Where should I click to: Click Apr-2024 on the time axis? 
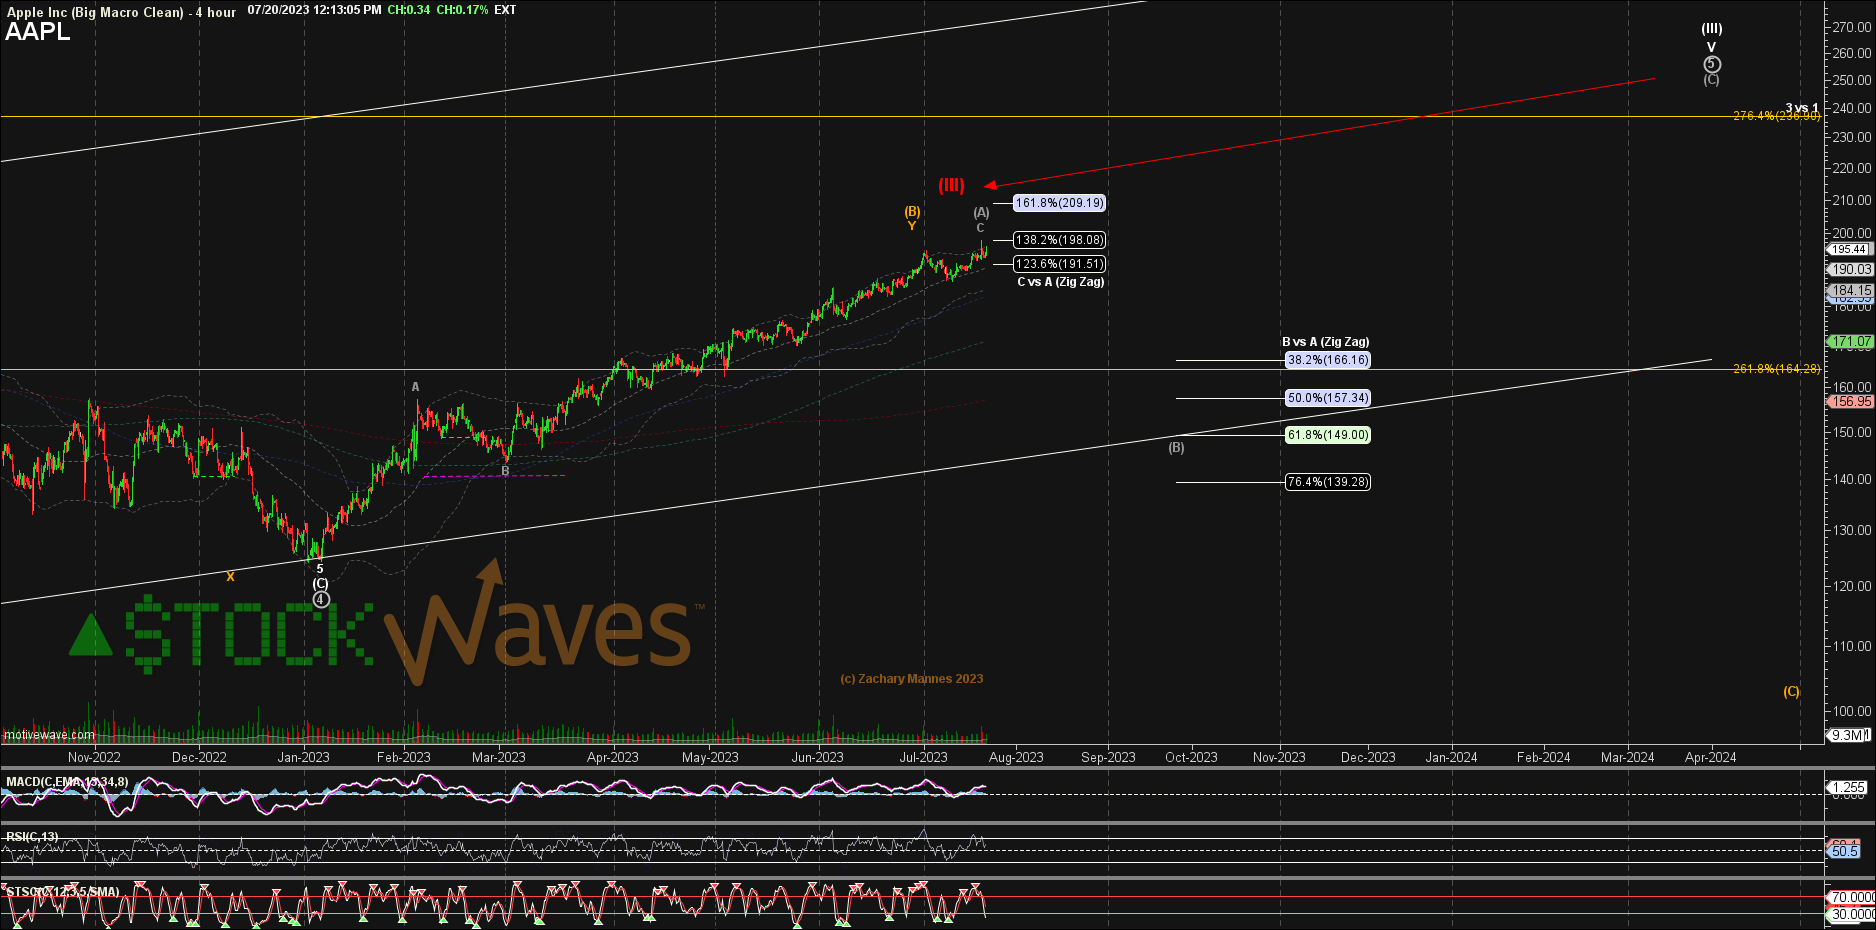(1711, 757)
